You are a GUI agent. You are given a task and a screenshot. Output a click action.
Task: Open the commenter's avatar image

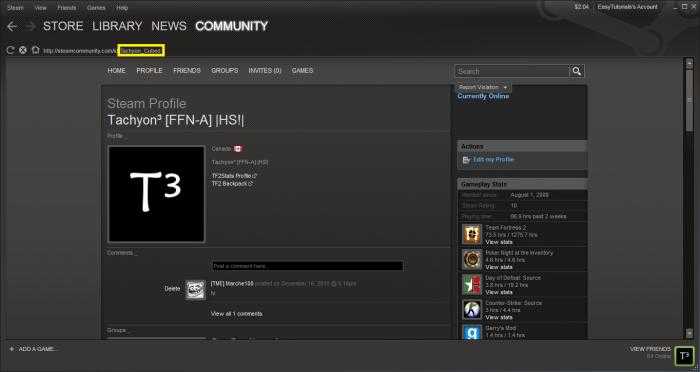coord(196,289)
